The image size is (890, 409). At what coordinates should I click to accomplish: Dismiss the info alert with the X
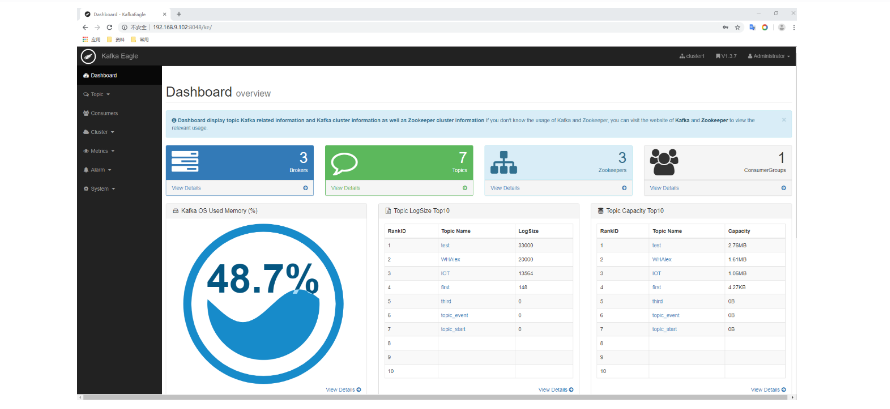[x=784, y=120]
